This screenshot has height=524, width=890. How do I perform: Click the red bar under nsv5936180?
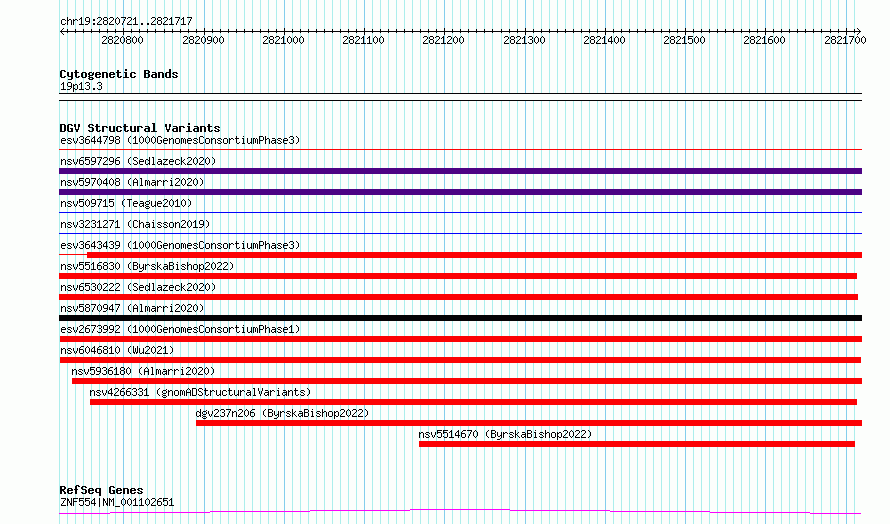click(467, 381)
